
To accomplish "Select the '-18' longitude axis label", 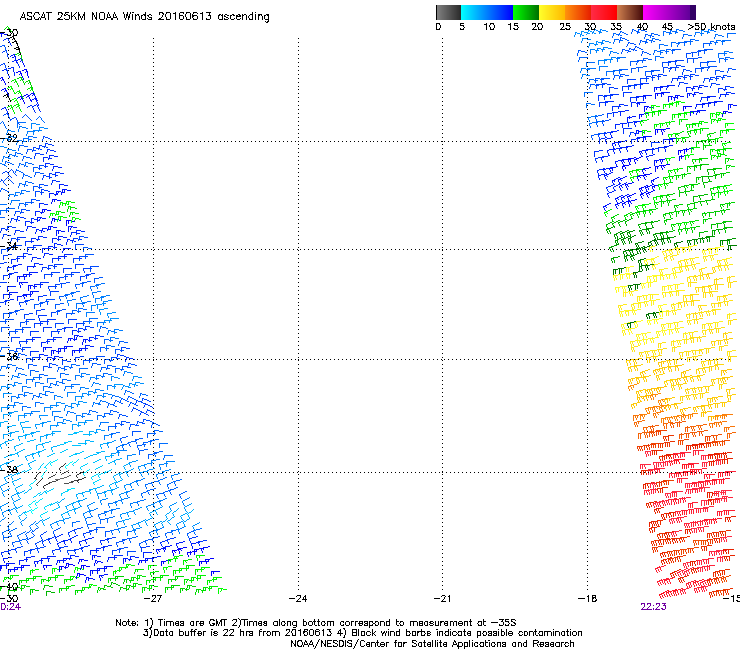I will tap(587, 599).
